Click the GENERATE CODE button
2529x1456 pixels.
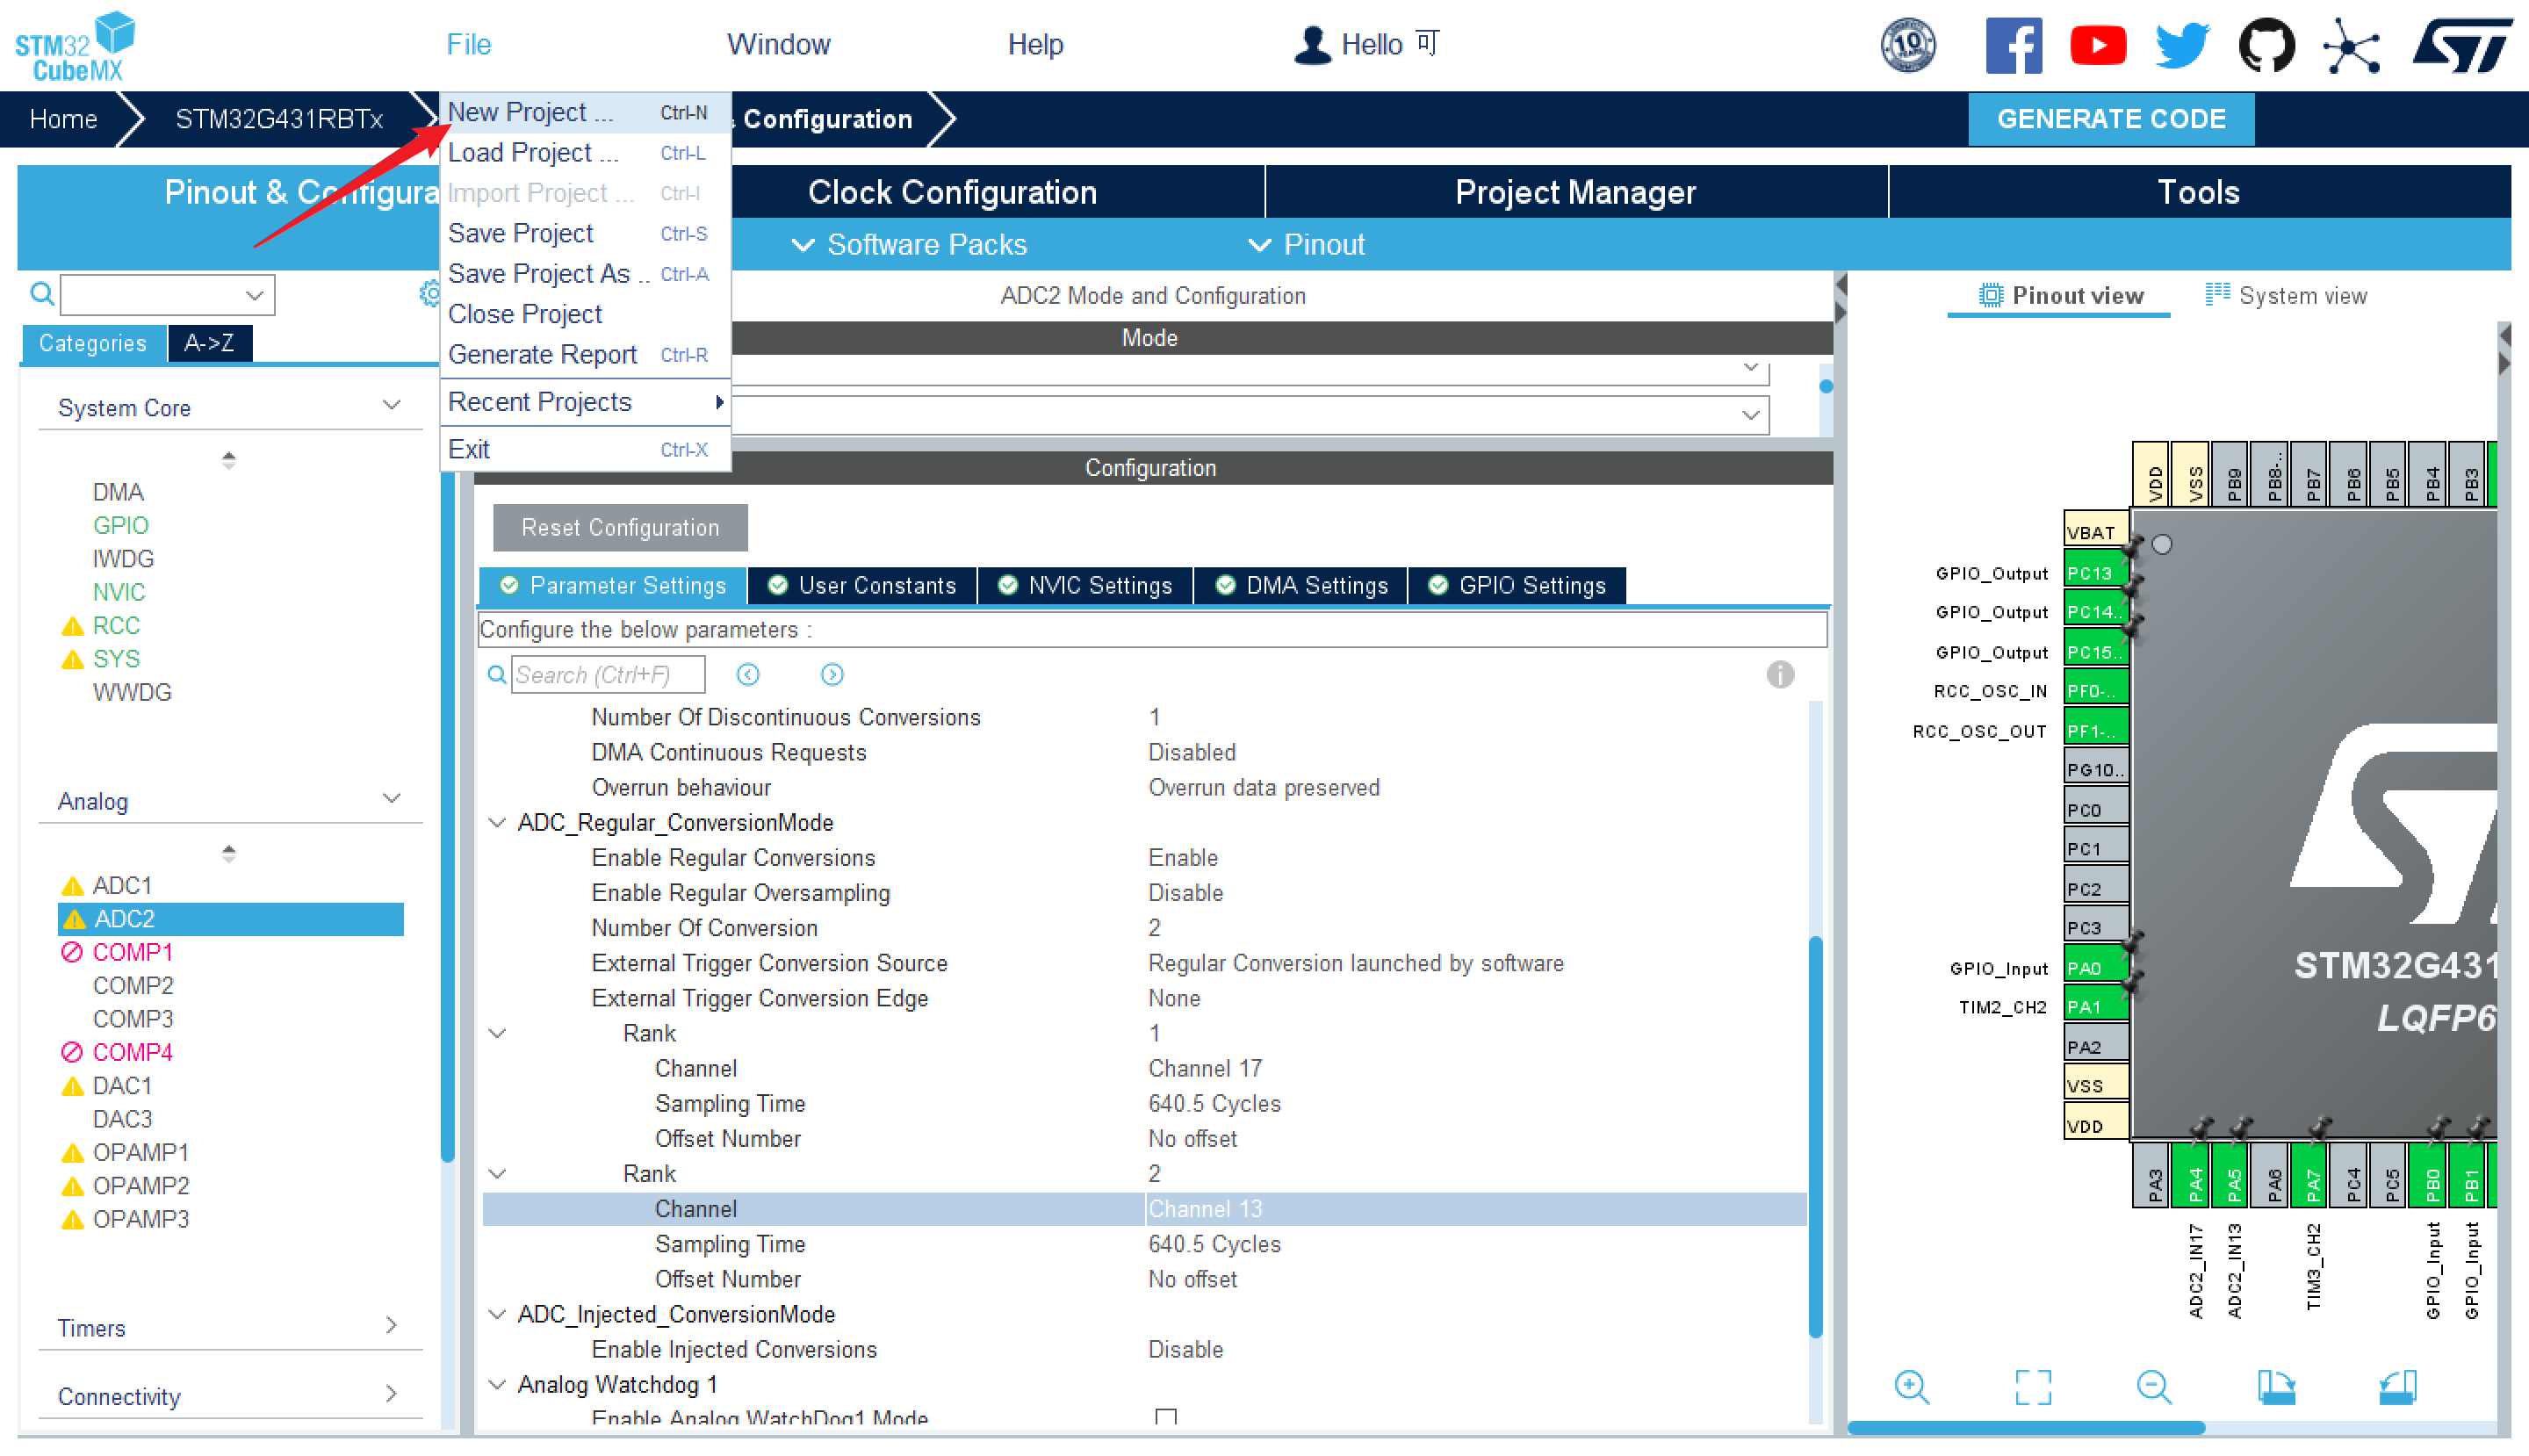coord(2110,119)
